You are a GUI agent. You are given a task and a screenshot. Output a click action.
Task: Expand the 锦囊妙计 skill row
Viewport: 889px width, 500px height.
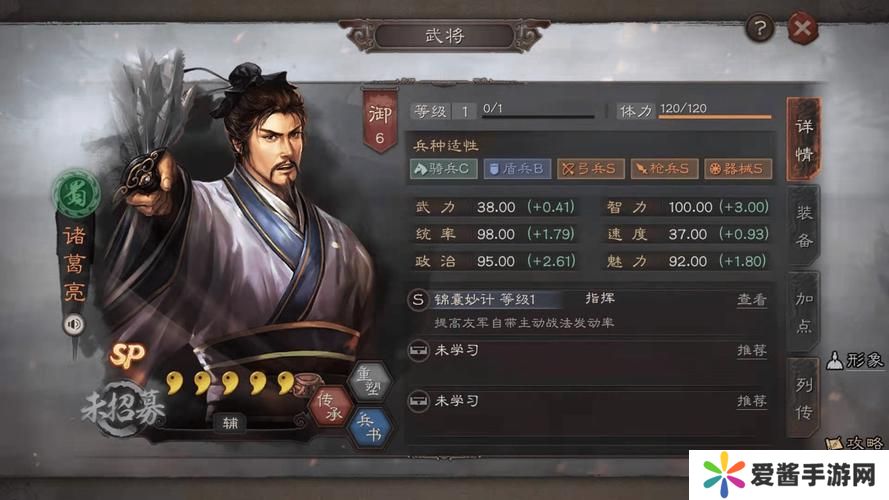[x=590, y=311]
